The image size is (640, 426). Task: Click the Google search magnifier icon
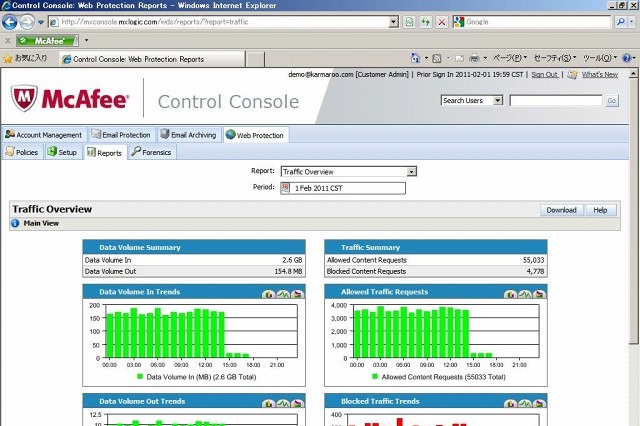(x=620, y=22)
